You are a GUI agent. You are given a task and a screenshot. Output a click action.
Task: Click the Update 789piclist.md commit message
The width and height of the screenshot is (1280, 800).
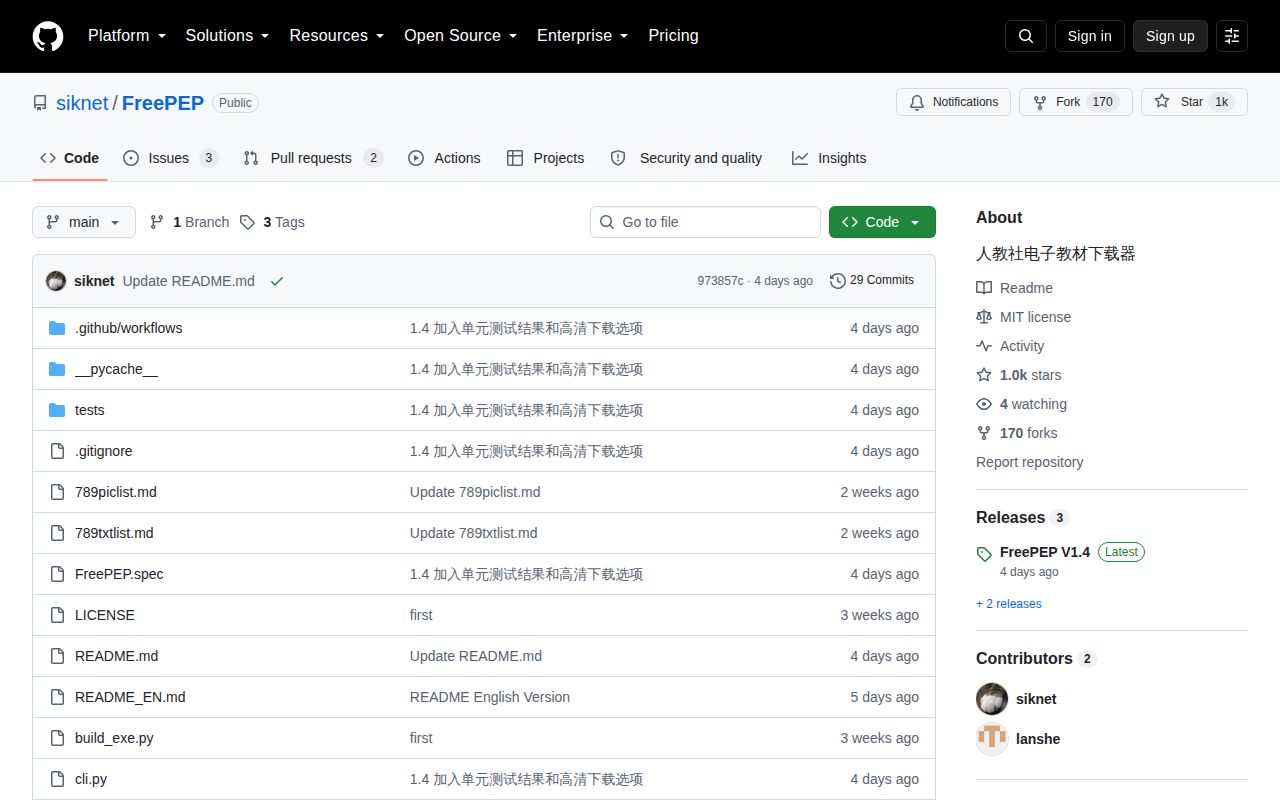click(x=475, y=492)
